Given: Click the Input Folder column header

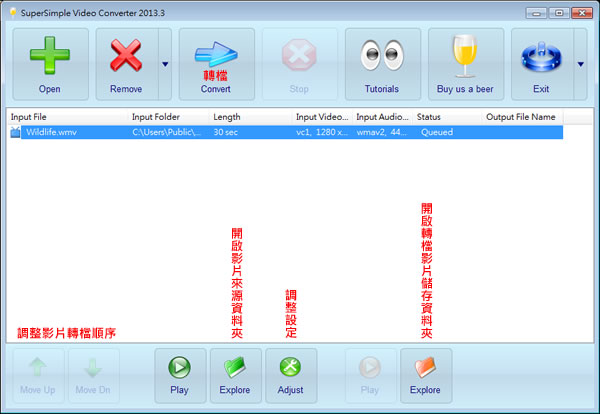Looking at the screenshot, I should (x=168, y=117).
